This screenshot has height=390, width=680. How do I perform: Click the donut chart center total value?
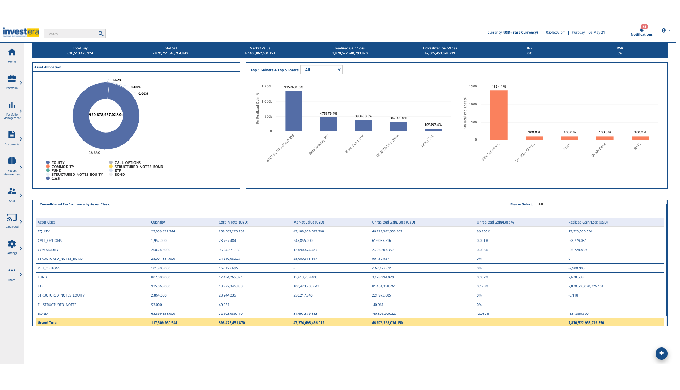point(106,115)
